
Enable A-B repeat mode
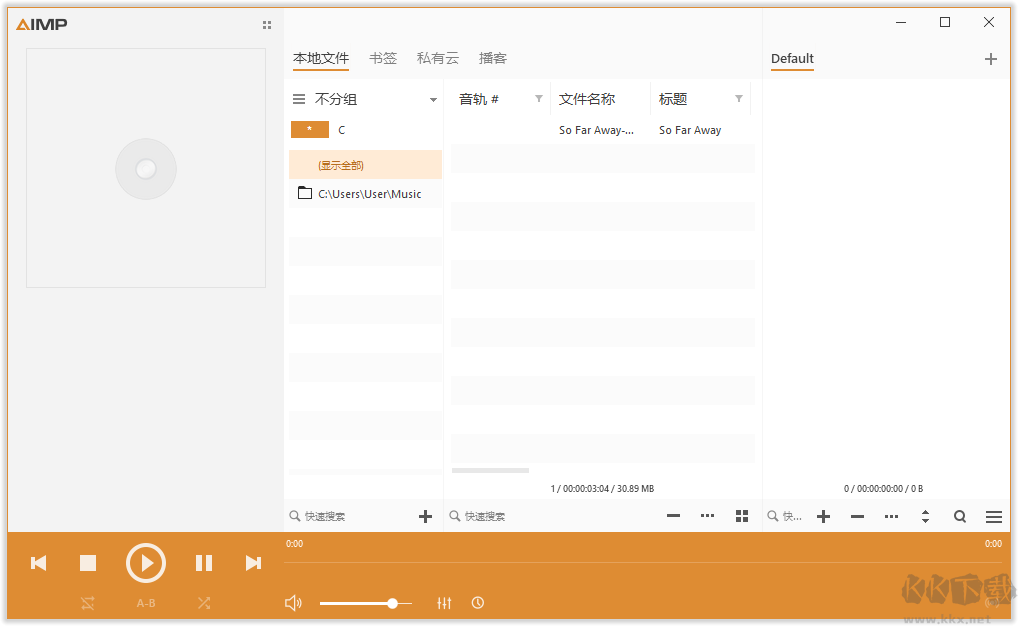[x=146, y=602]
